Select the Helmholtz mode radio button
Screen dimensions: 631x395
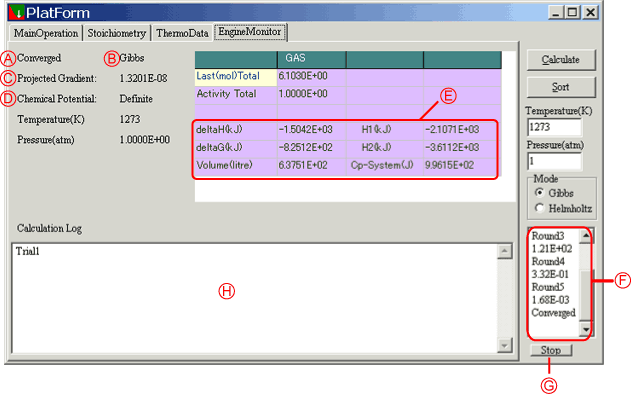coord(539,208)
